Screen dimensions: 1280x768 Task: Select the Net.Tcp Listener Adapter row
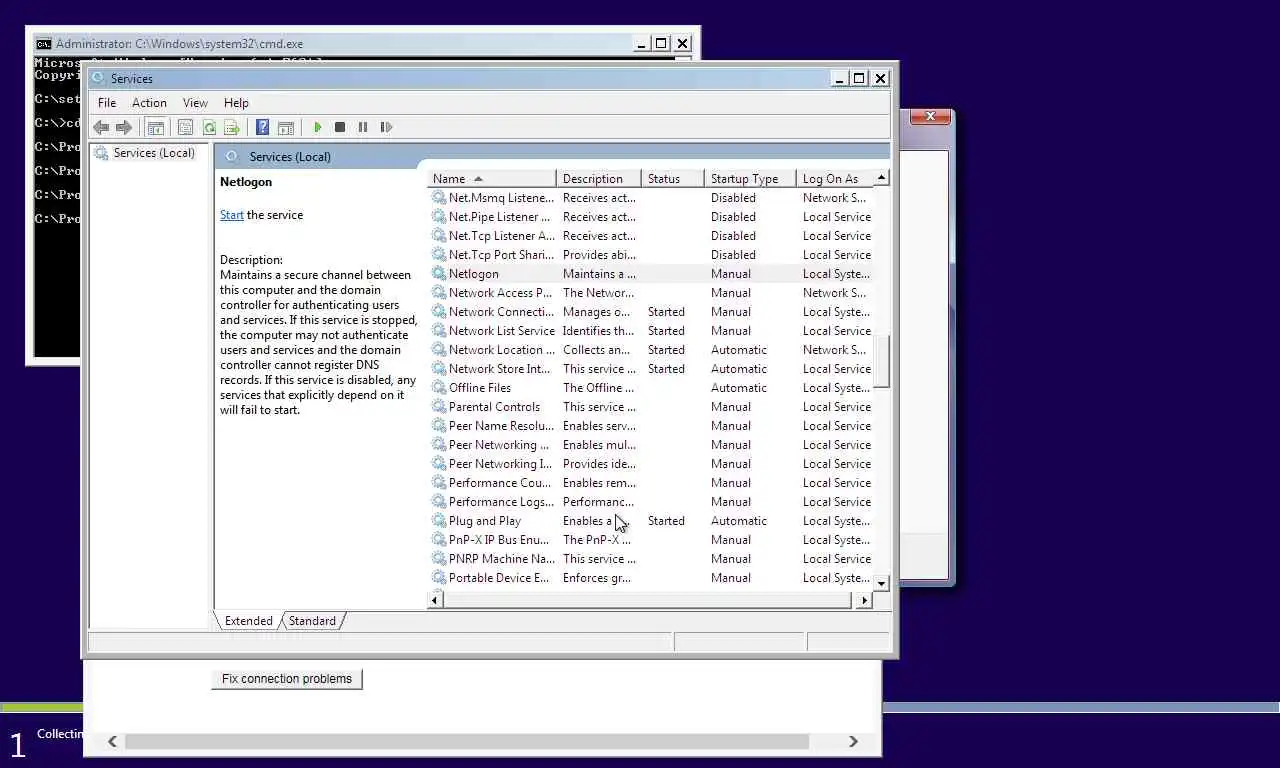tap(651, 236)
